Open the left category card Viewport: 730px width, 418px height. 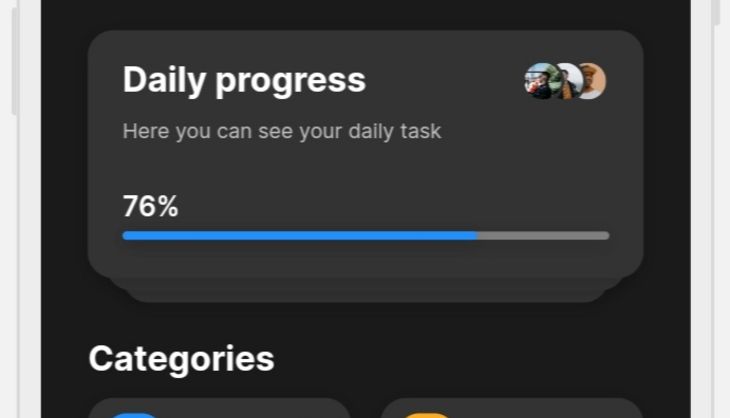(x=220, y=408)
